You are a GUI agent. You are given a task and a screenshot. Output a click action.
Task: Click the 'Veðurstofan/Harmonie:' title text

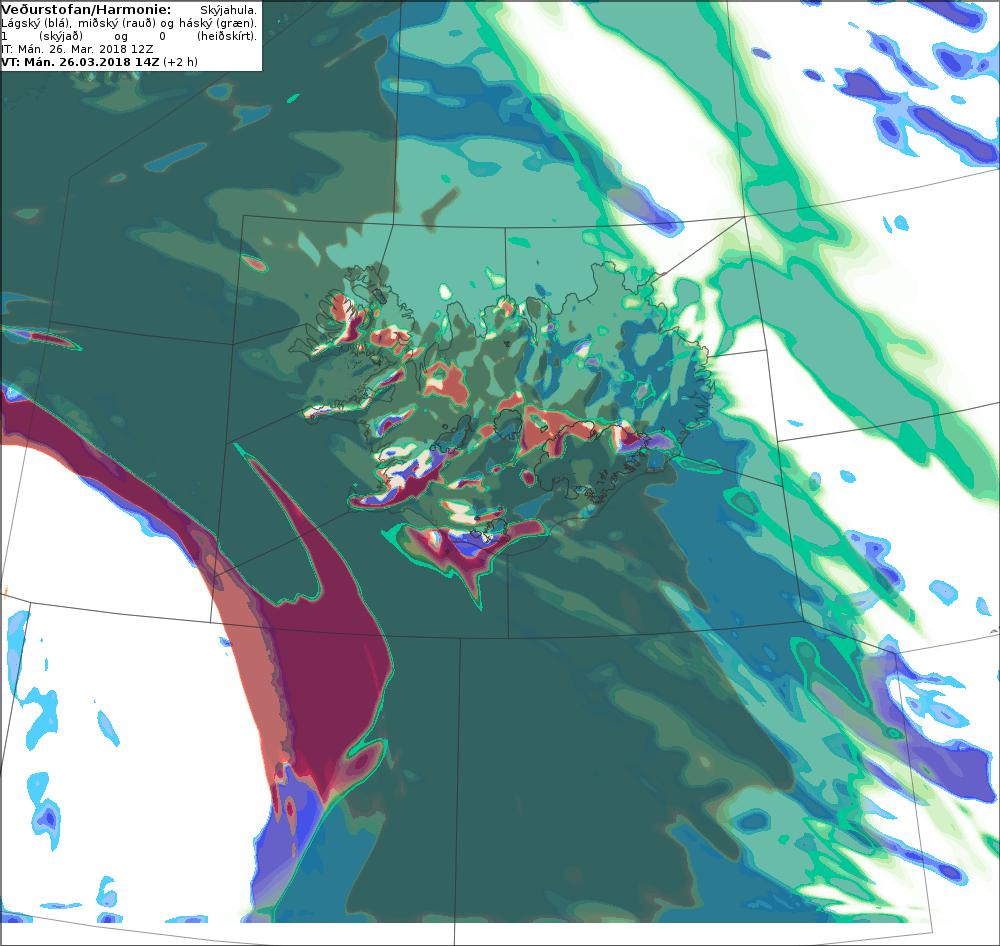coord(86,10)
